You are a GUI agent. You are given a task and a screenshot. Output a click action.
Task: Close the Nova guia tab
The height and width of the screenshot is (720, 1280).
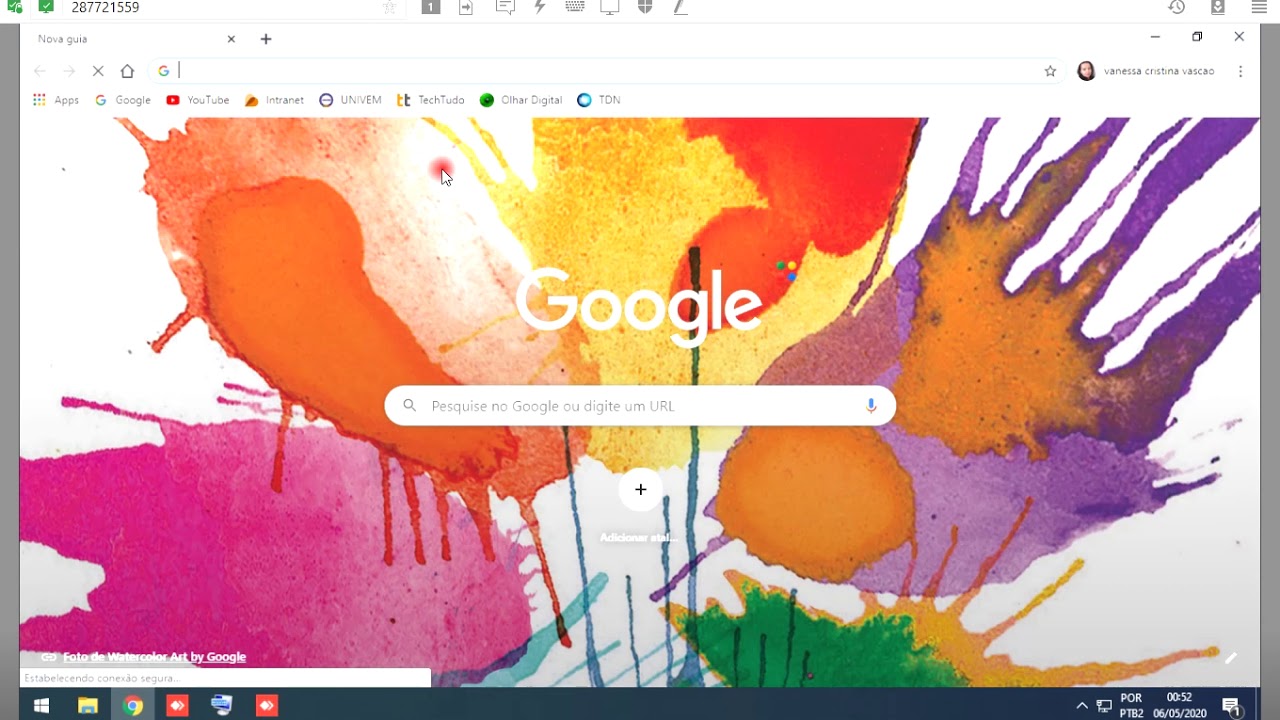(x=231, y=39)
